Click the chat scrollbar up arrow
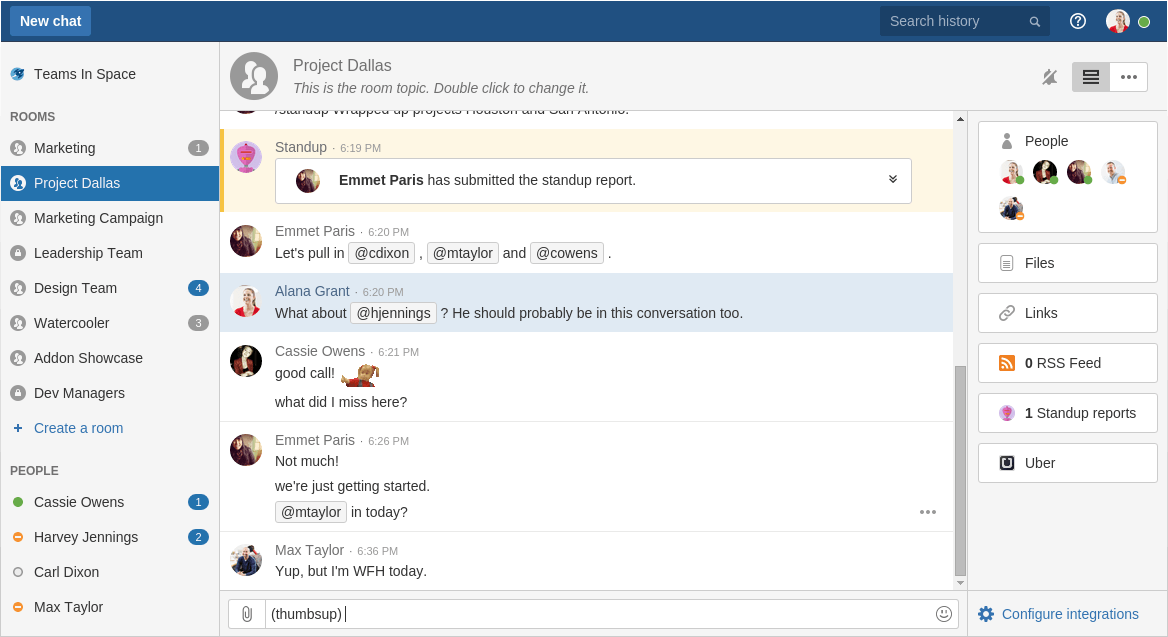This screenshot has height=637, width=1168. tap(960, 119)
